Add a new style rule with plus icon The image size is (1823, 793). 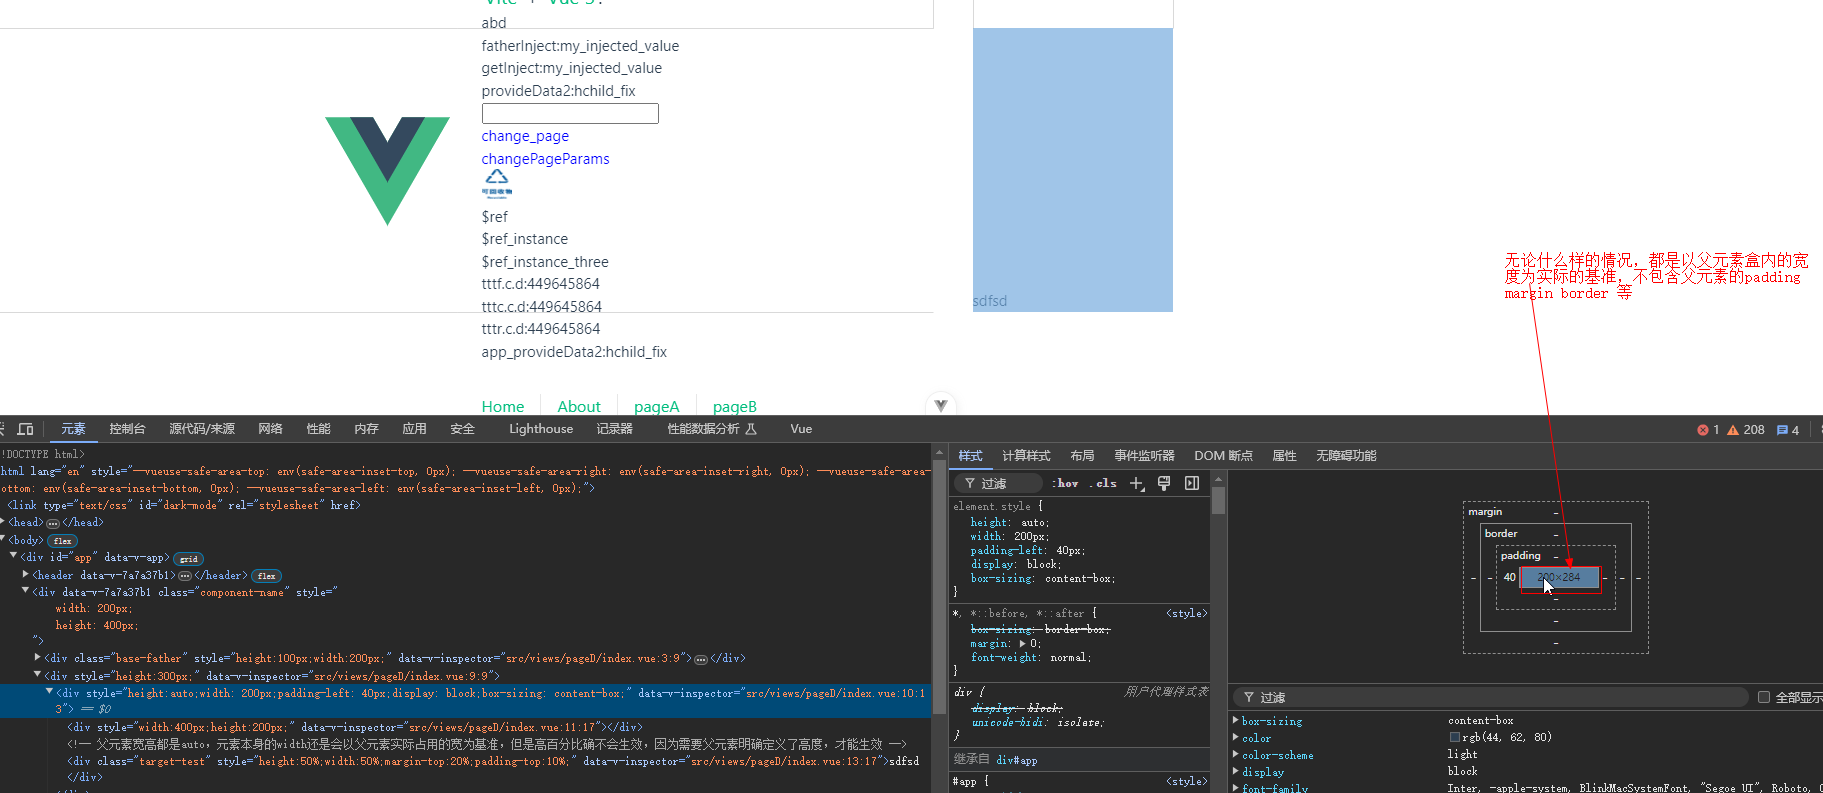coord(1137,483)
